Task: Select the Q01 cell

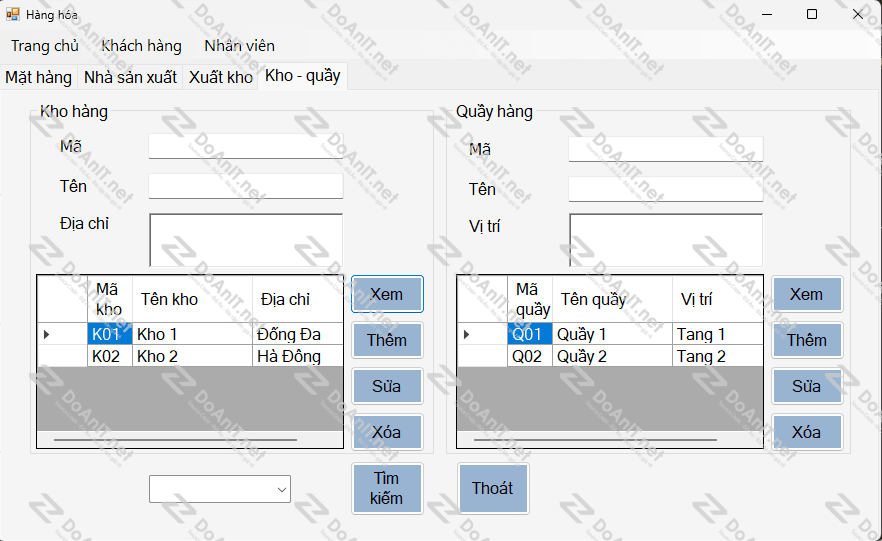Action: click(x=530, y=334)
